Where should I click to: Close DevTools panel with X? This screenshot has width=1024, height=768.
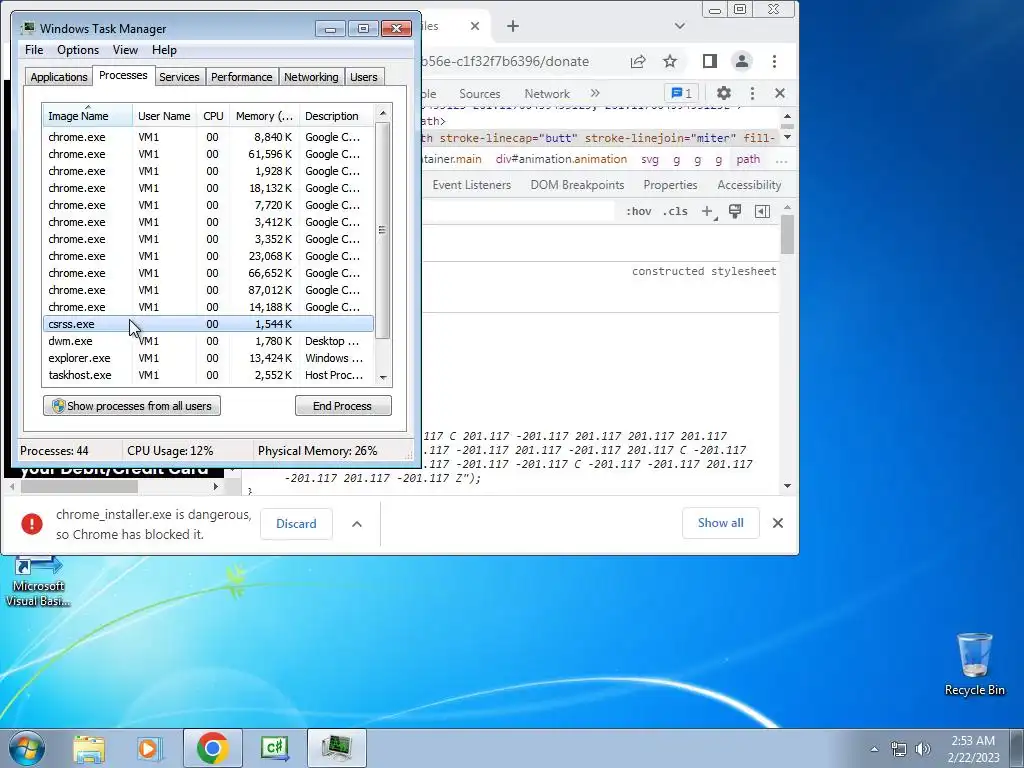[780, 93]
